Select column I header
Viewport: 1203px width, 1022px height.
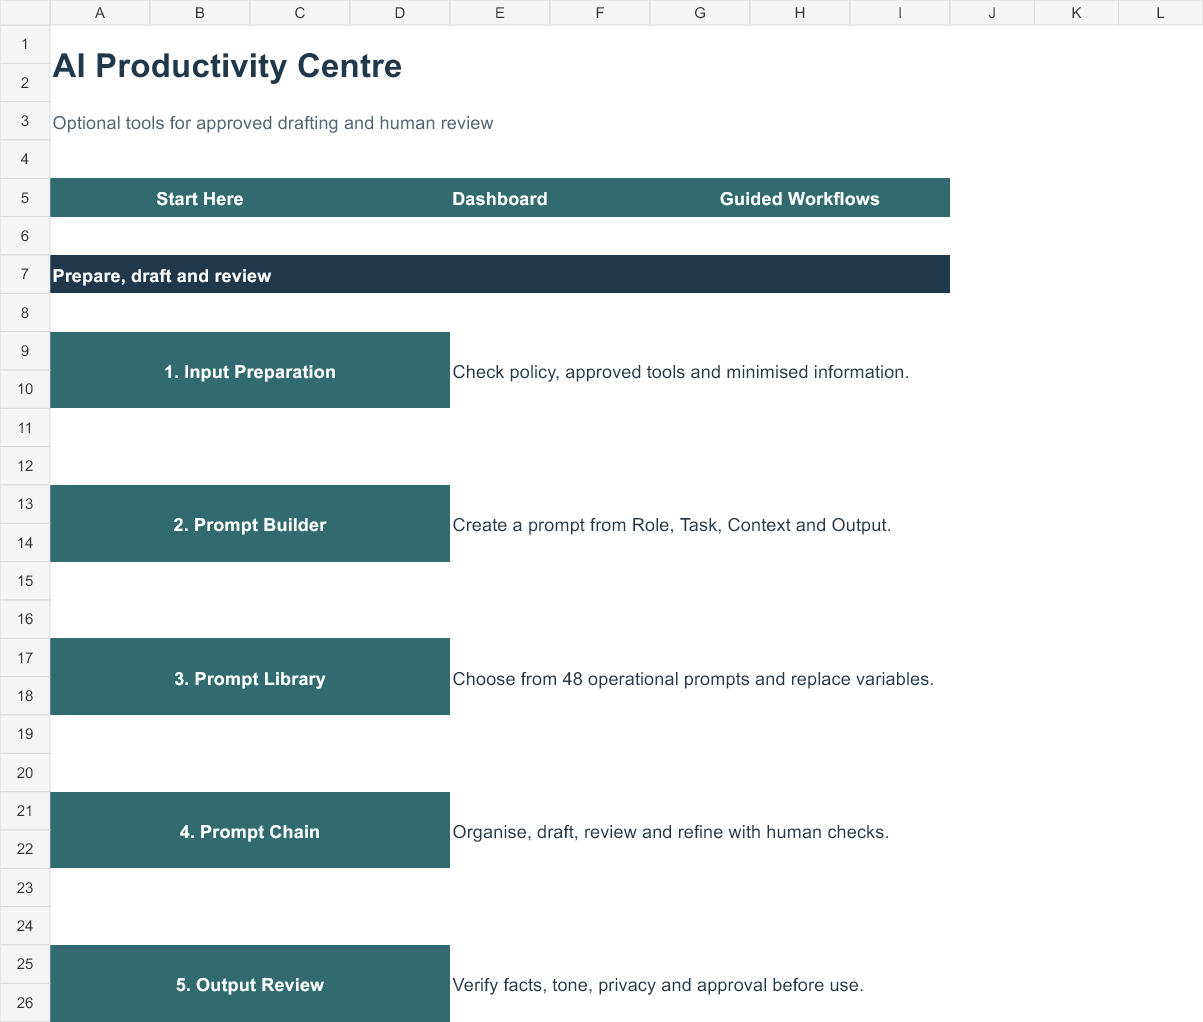click(900, 13)
